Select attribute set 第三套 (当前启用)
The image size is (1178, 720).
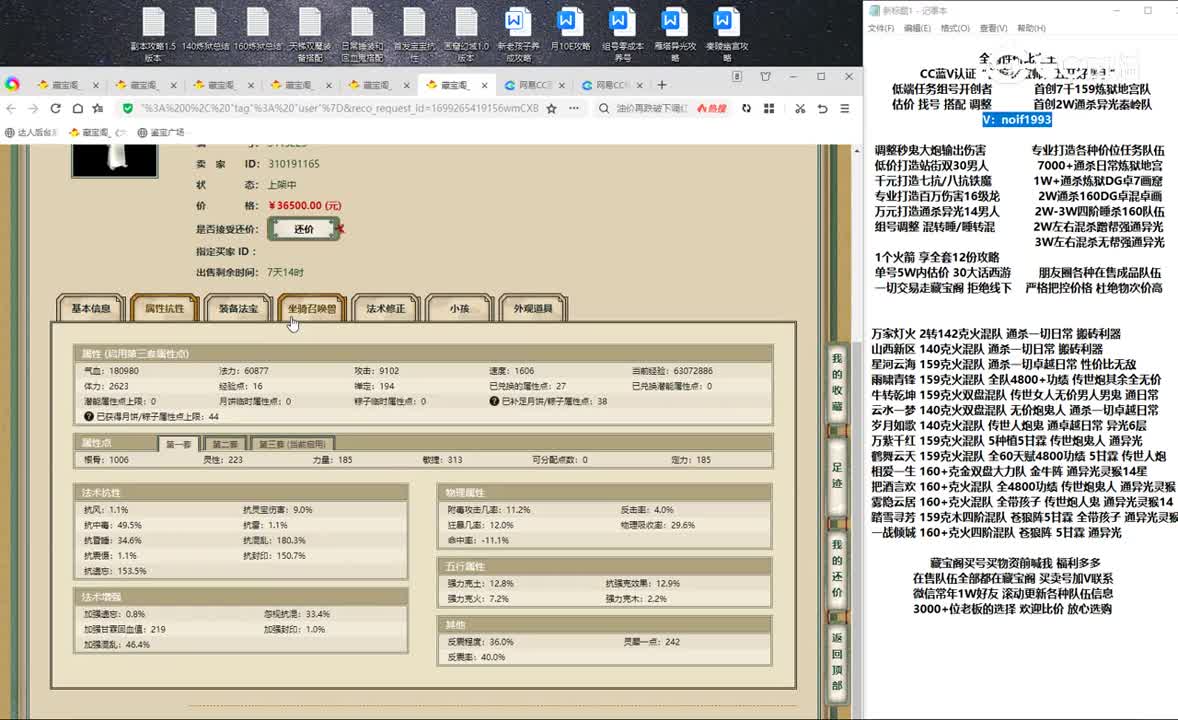pyautogui.click(x=292, y=444)
